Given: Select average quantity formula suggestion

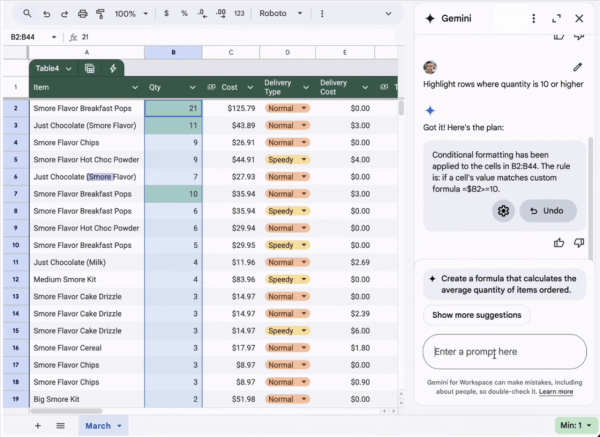Looking at the screenshot, I should coord(505,284).
